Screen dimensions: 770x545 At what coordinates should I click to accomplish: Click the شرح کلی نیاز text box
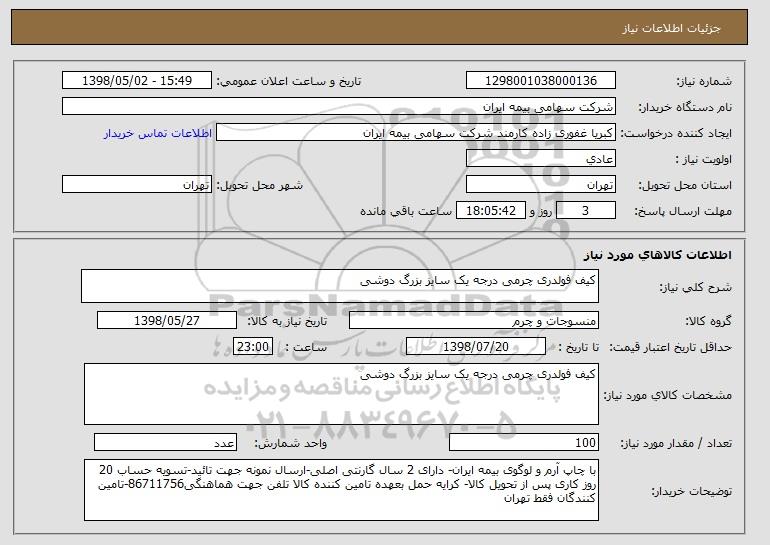(340, 286)
